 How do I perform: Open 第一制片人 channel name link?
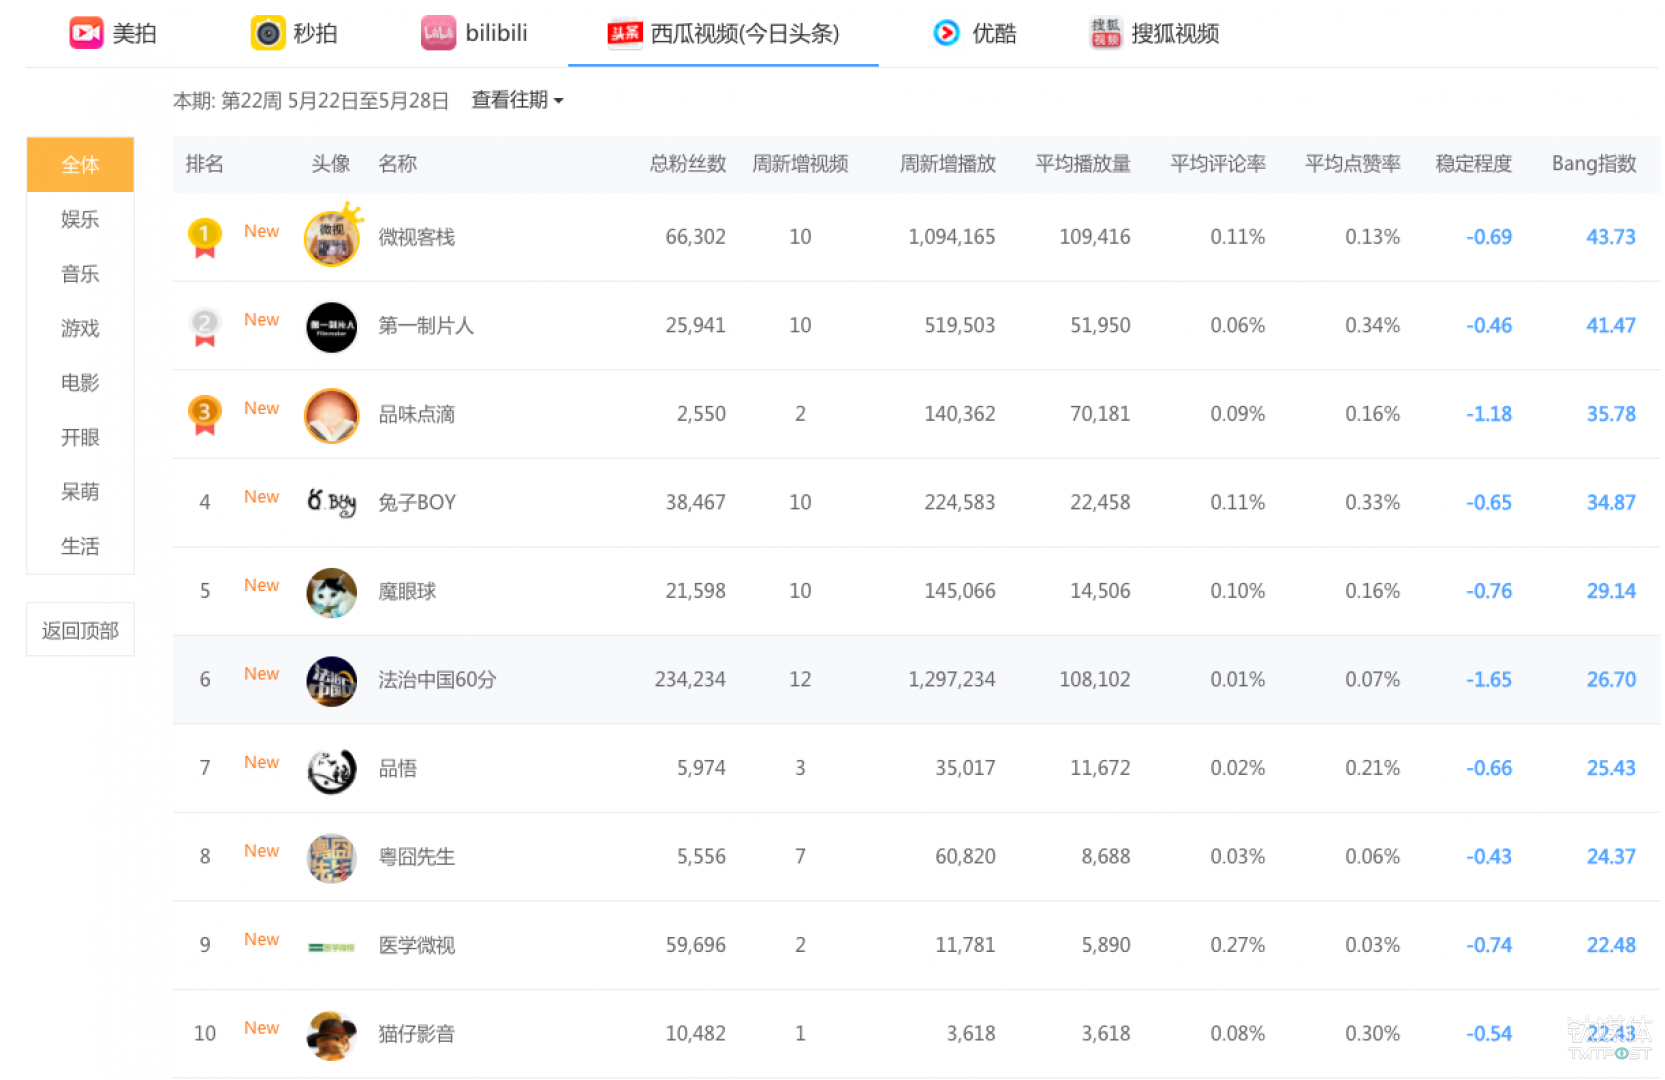[426, 326]
